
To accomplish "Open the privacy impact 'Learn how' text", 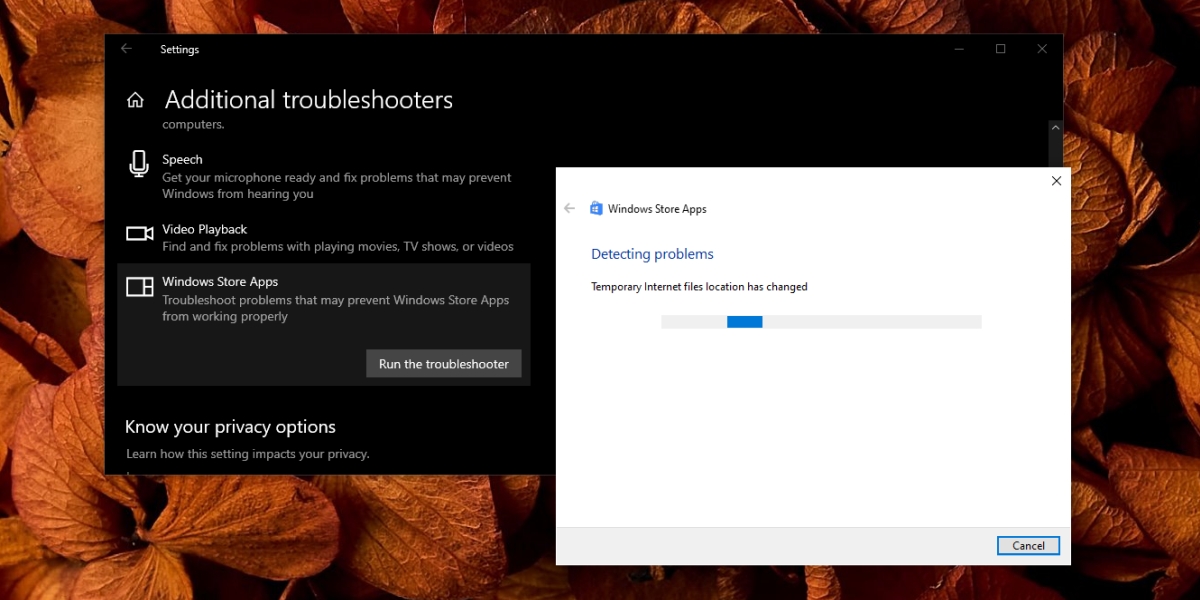I will [x=247, y=454].
